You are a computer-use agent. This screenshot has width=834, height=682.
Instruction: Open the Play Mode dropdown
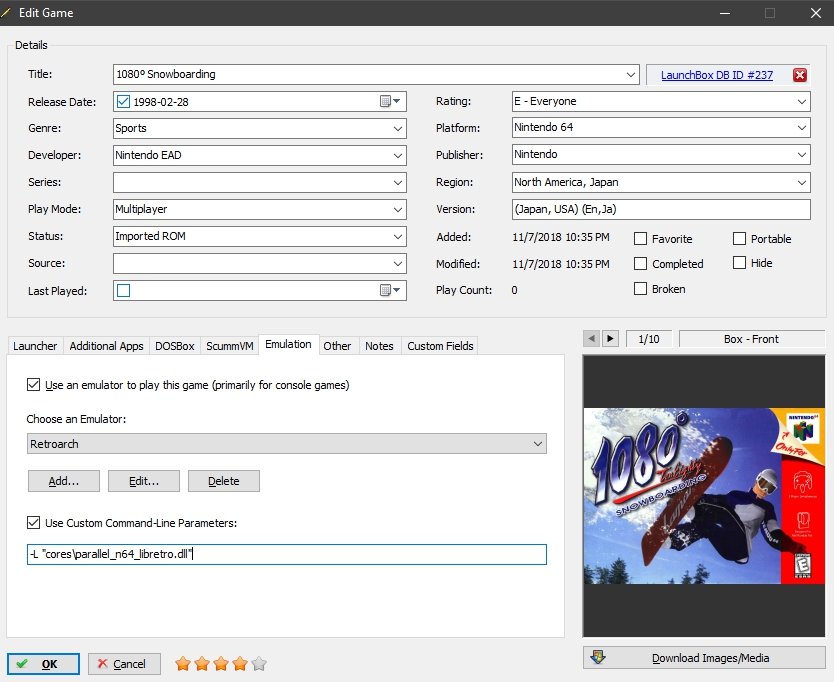[x=397, y=210]
